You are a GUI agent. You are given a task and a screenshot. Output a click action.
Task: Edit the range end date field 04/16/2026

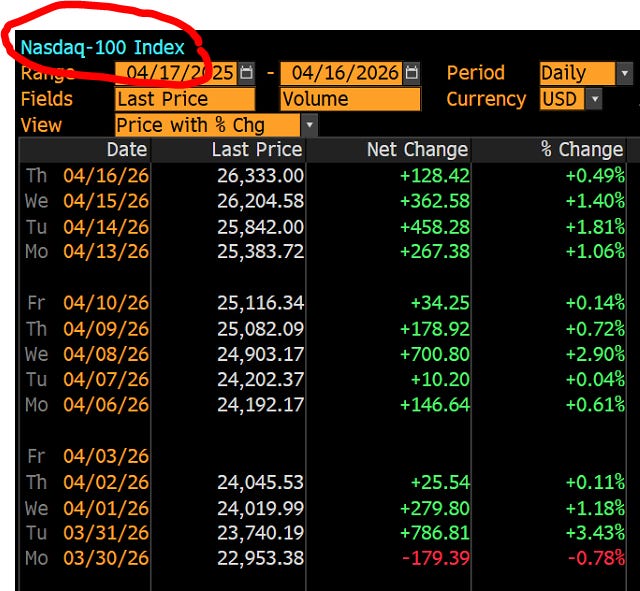(342, 73)
